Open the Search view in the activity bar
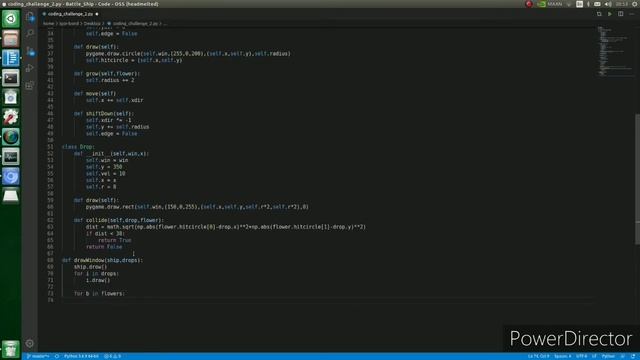The width and height of the screenshot is (640, 360). [30, 33]
